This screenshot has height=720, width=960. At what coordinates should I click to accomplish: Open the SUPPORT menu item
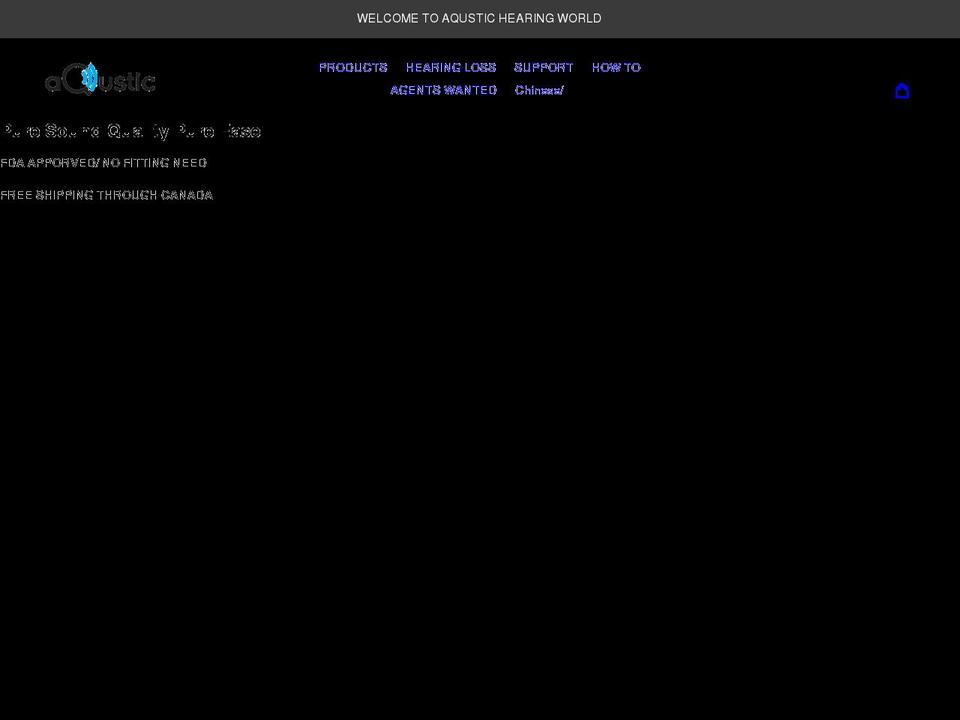pyautogui.click(x=544, y=67)
